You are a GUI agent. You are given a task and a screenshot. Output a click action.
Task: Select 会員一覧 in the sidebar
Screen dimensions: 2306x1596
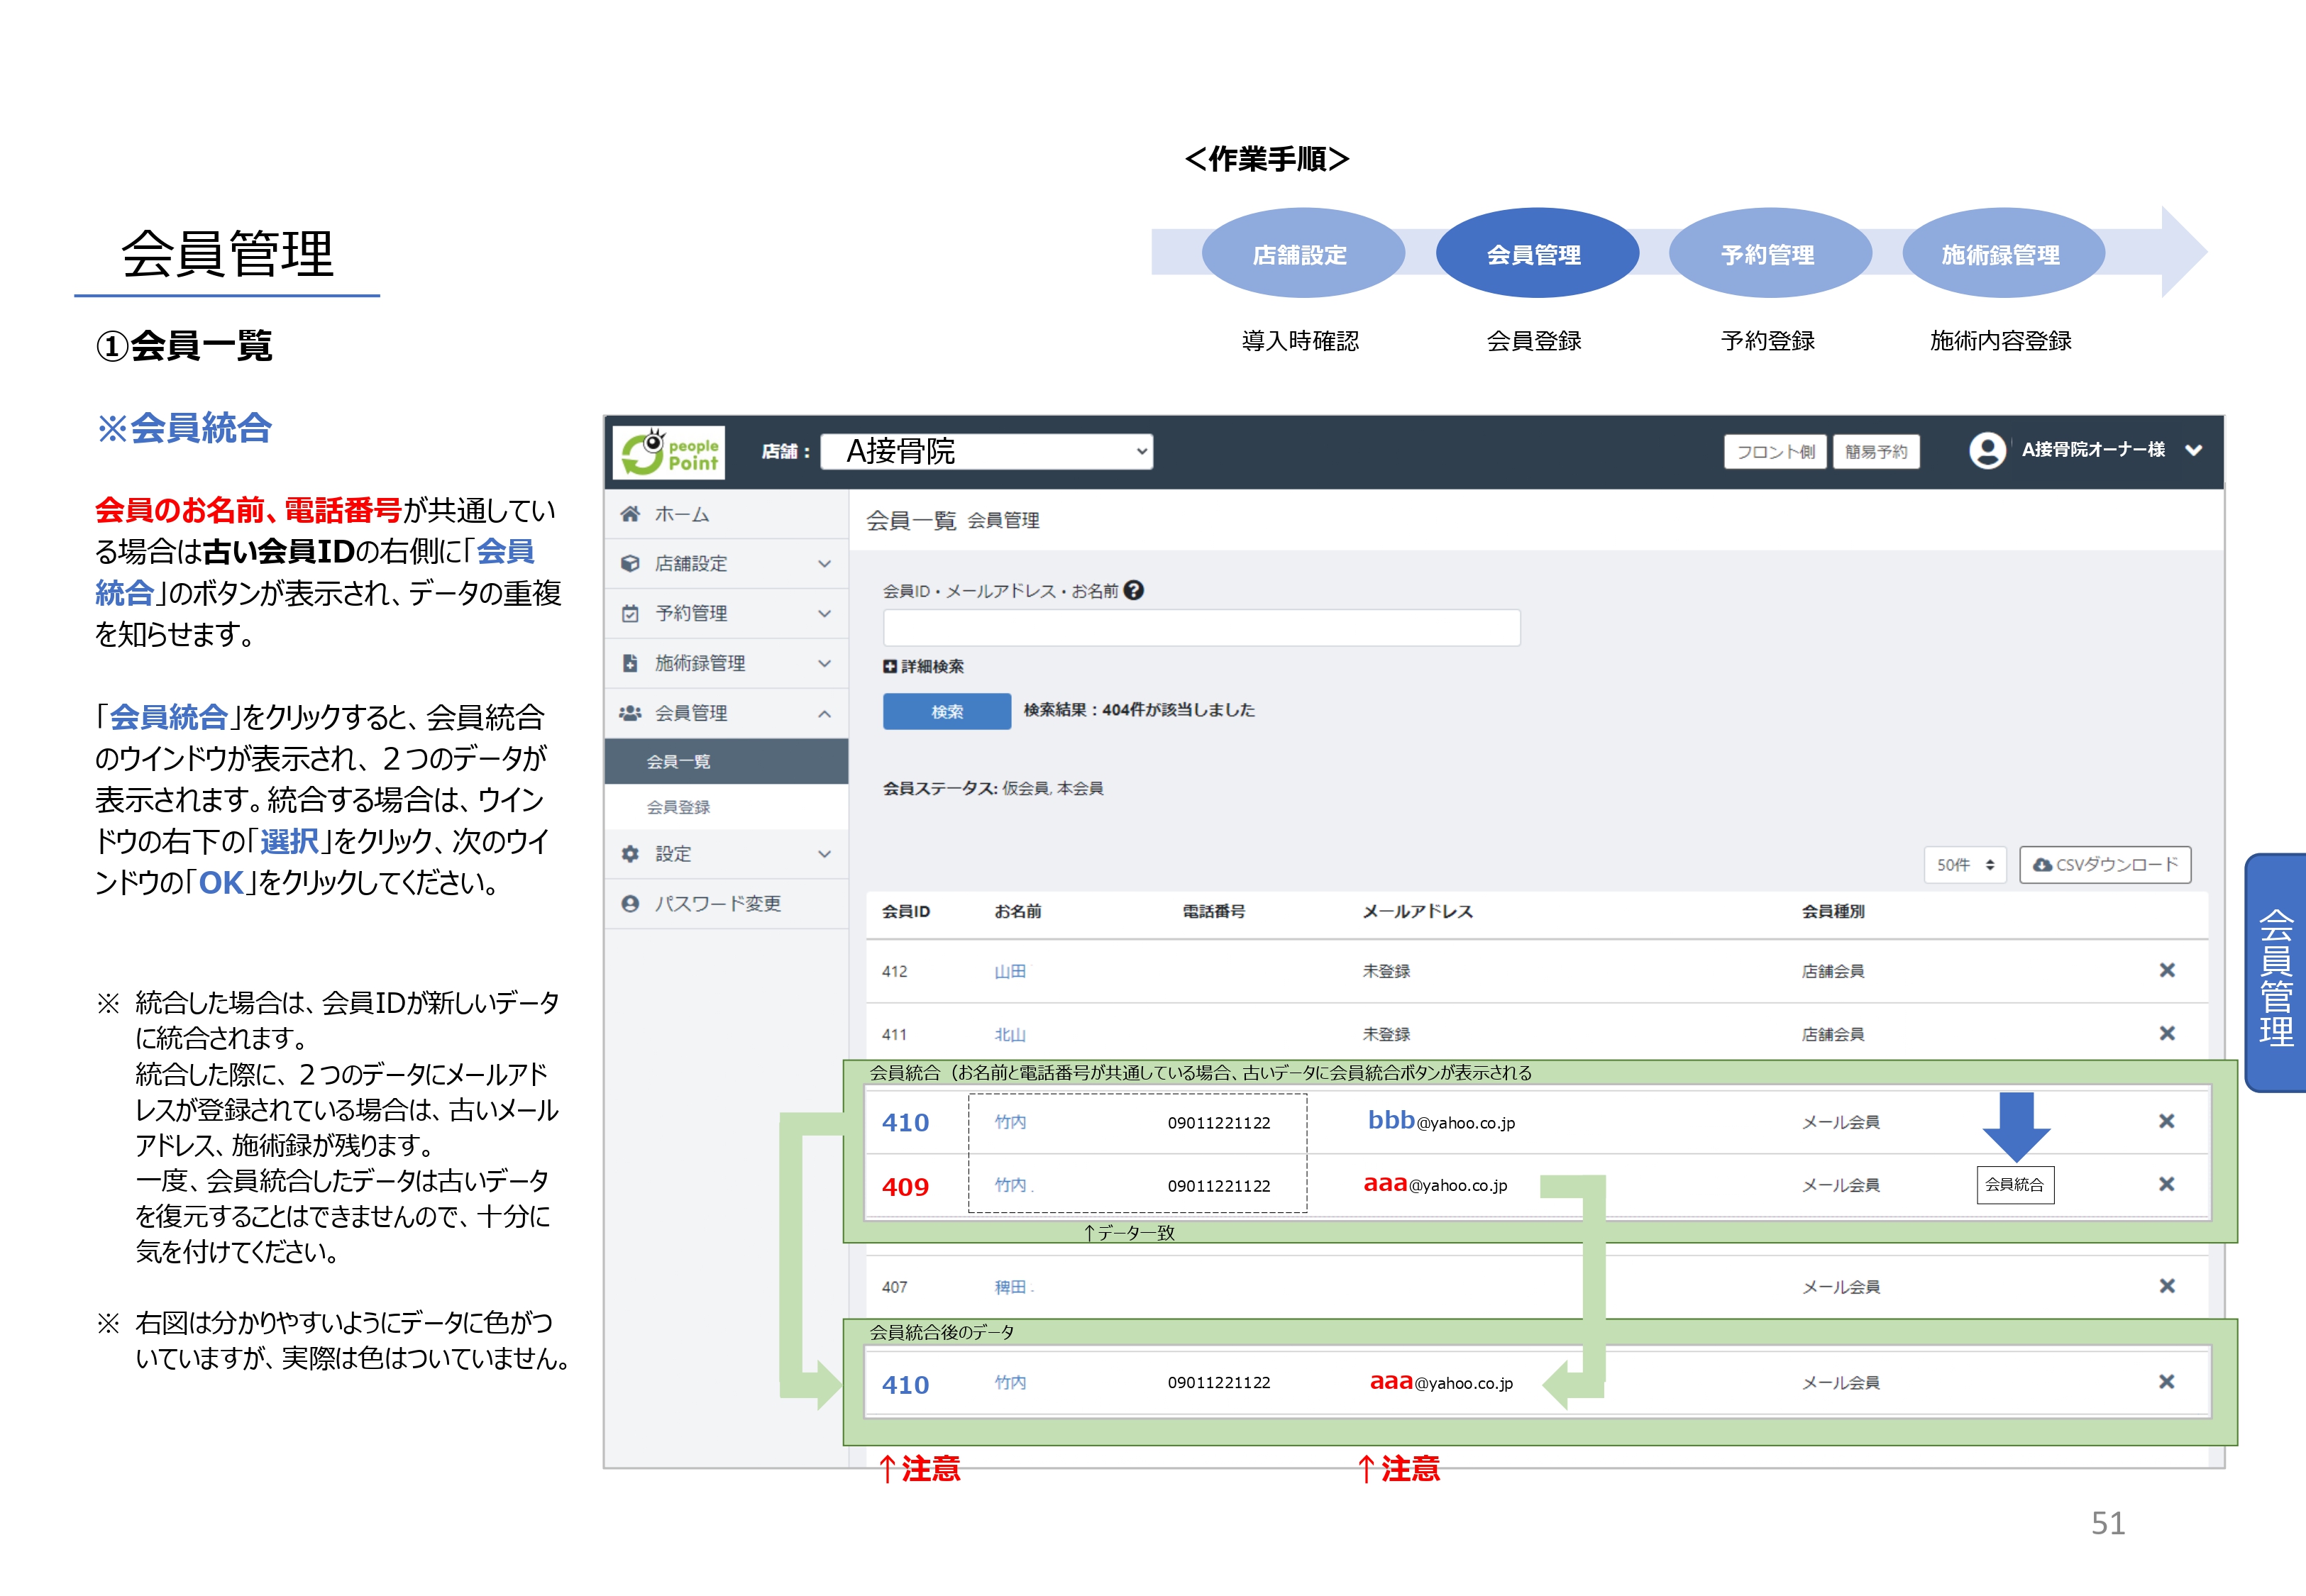(678, 762)
